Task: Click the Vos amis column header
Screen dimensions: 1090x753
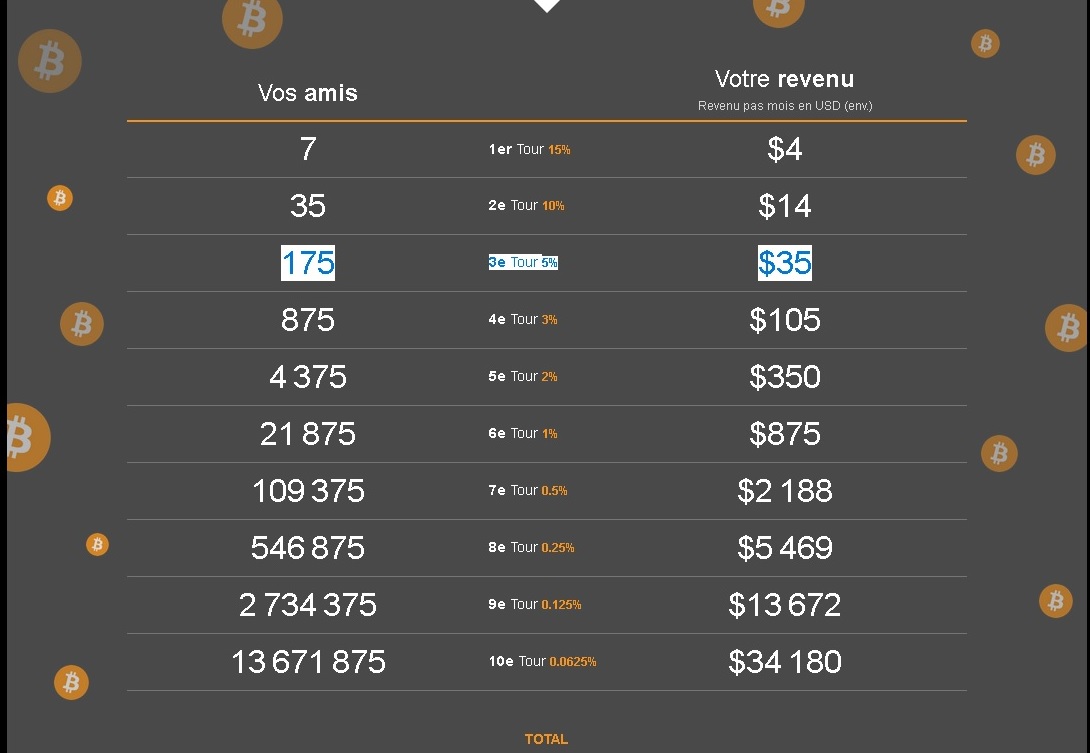Action: point(307,92)
